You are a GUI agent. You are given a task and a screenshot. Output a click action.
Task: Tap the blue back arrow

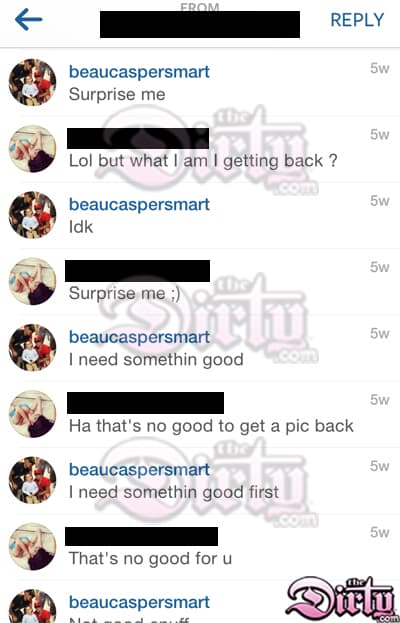coord(29,19)
